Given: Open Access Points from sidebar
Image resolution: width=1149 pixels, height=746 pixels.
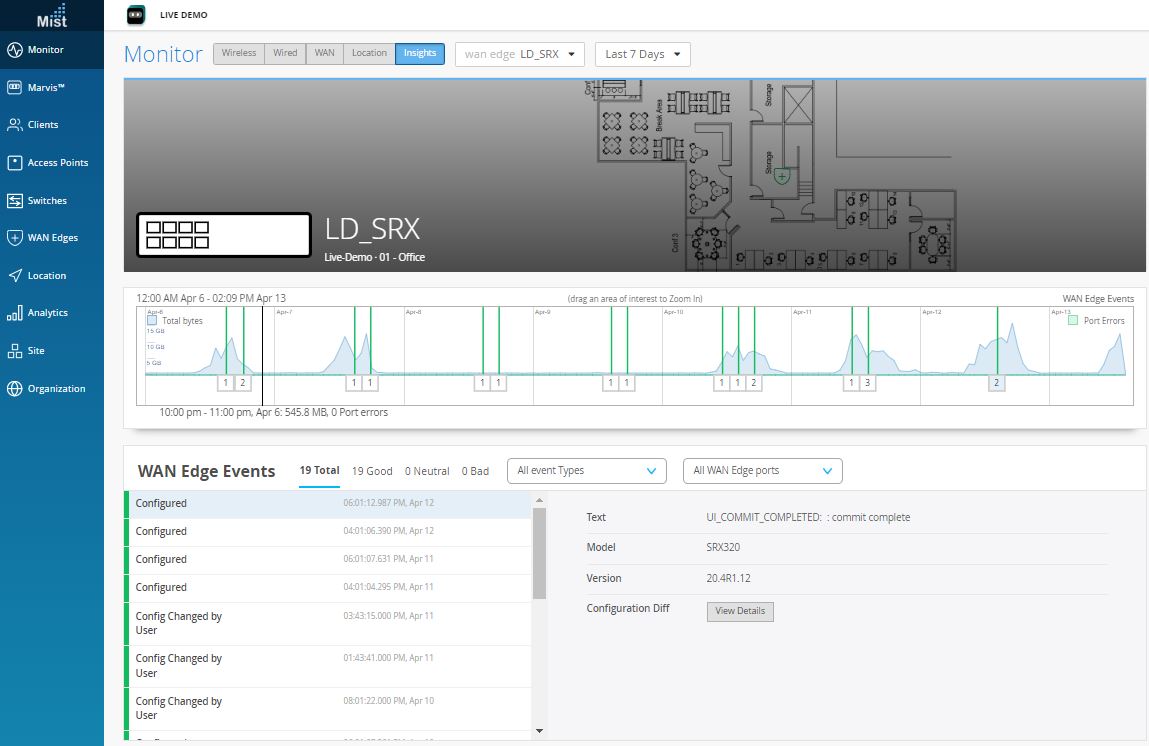Looking at the screenshot, I should (15, 163).
